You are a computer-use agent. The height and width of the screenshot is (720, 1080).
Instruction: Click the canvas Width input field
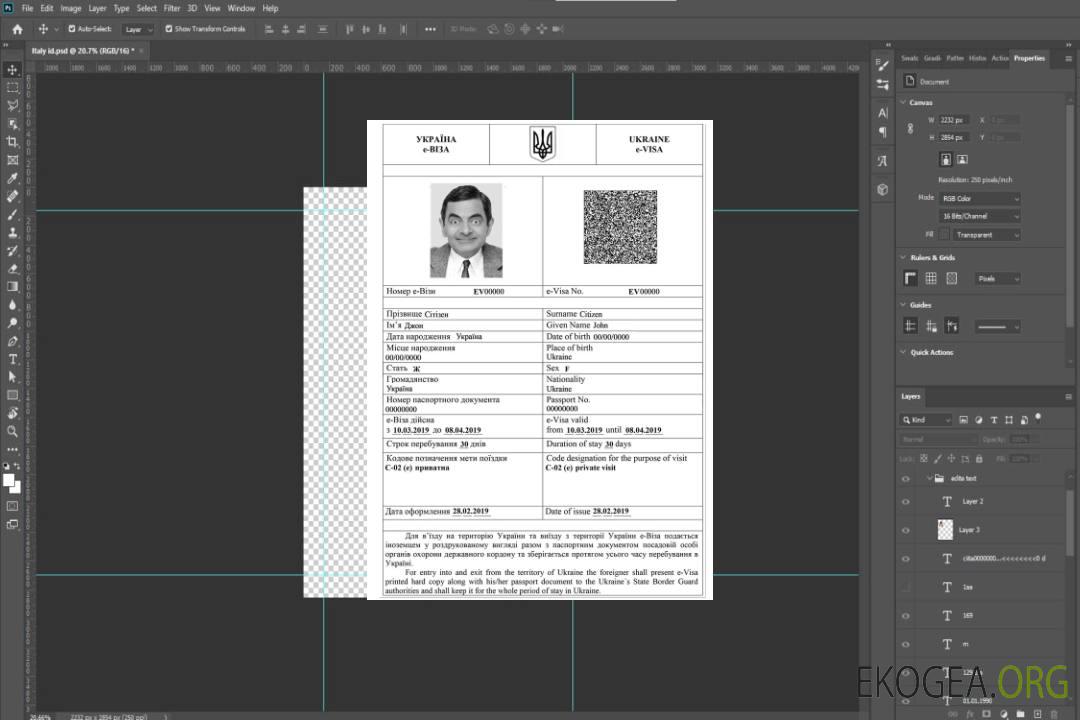coord(954,120)
